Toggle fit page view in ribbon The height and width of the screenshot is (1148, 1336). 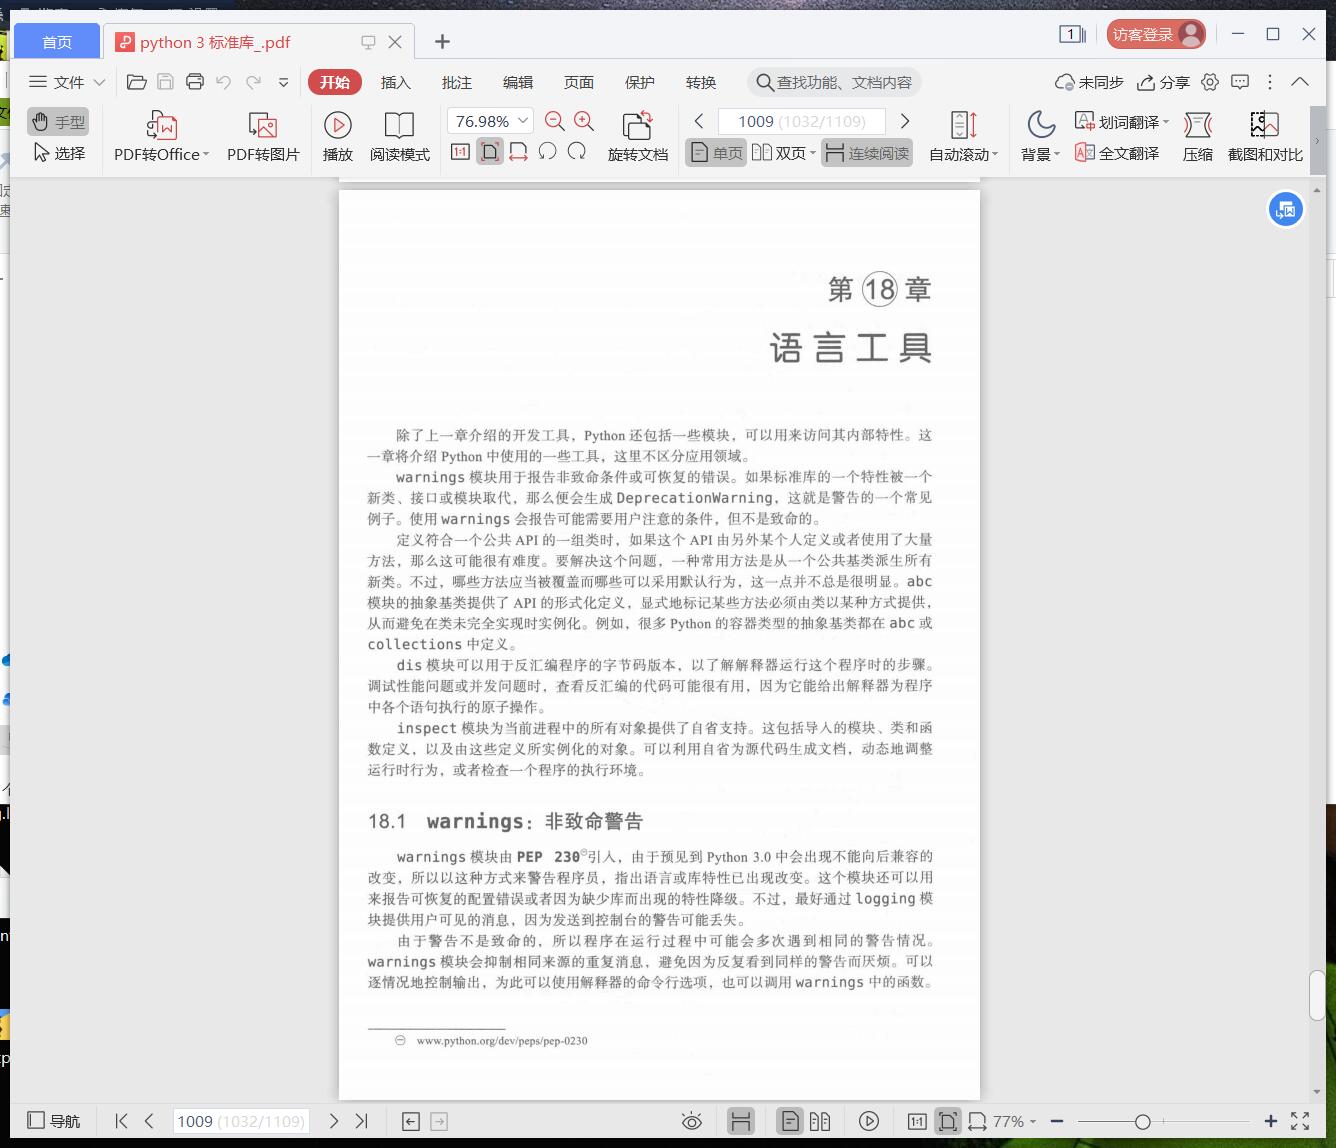tap(489, 152)
